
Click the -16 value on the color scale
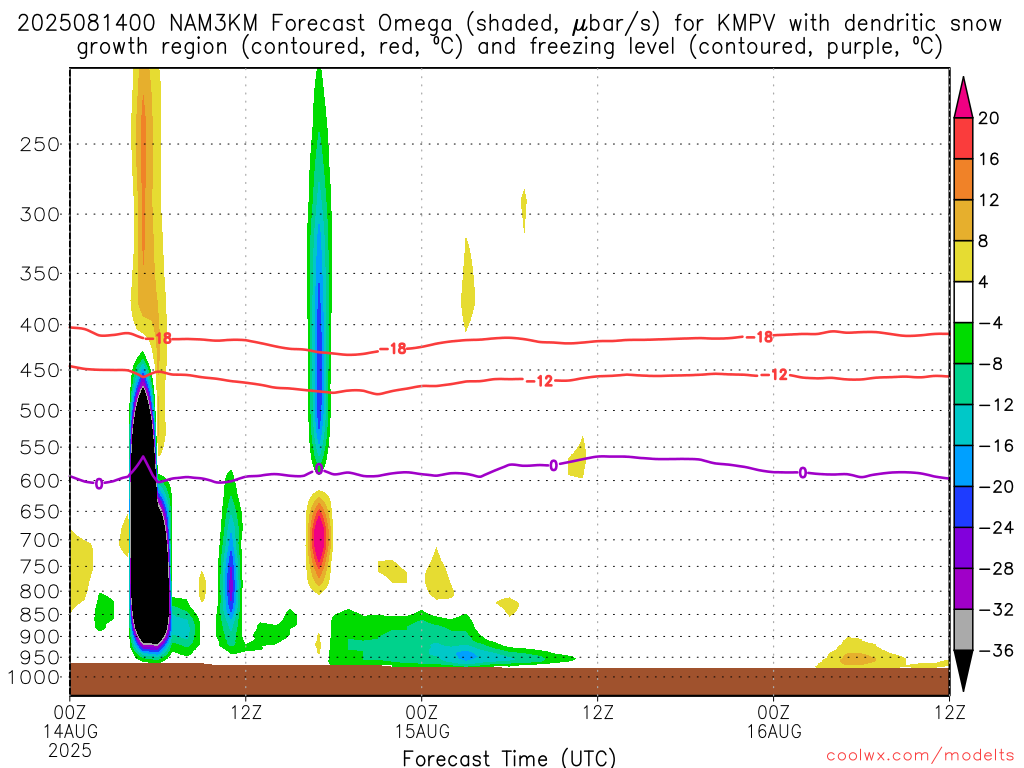tap(996, 445)
